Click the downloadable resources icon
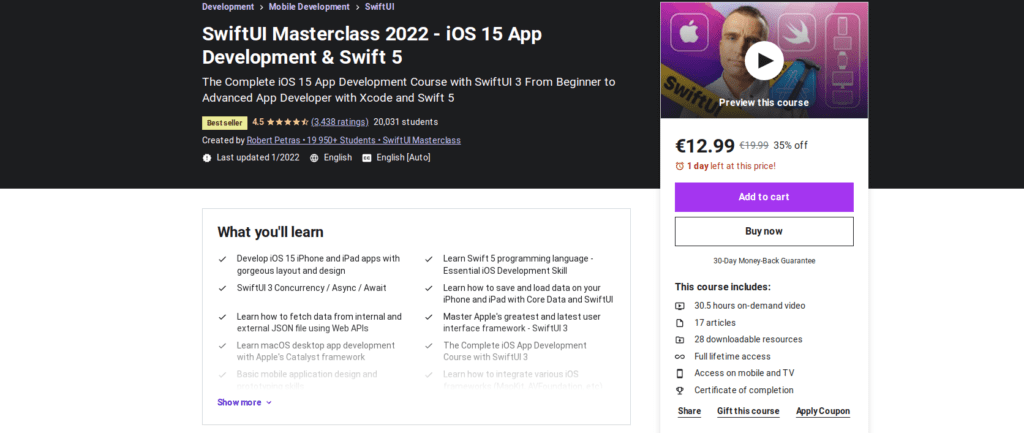Image resolution: width=1024 pixels, height=433 pixels. pyautogui.click(x=680, y=340)
